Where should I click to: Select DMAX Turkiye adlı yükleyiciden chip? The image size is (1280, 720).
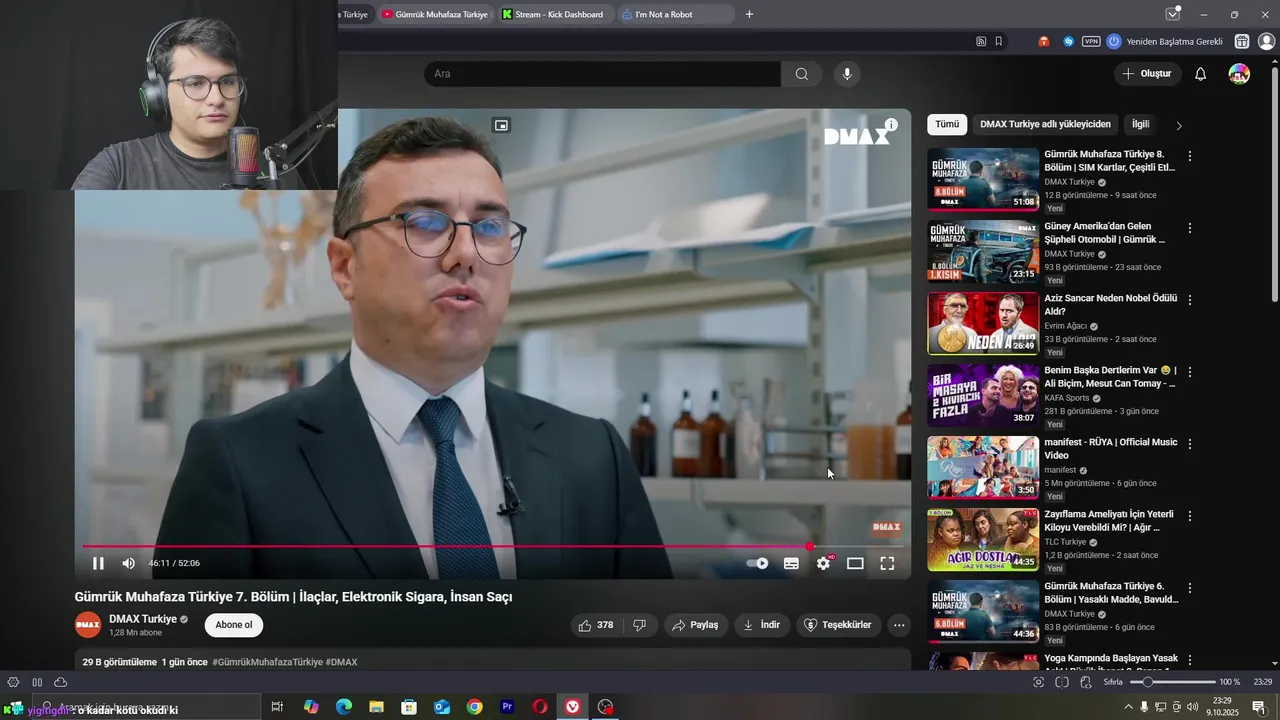click(1045, 124)
